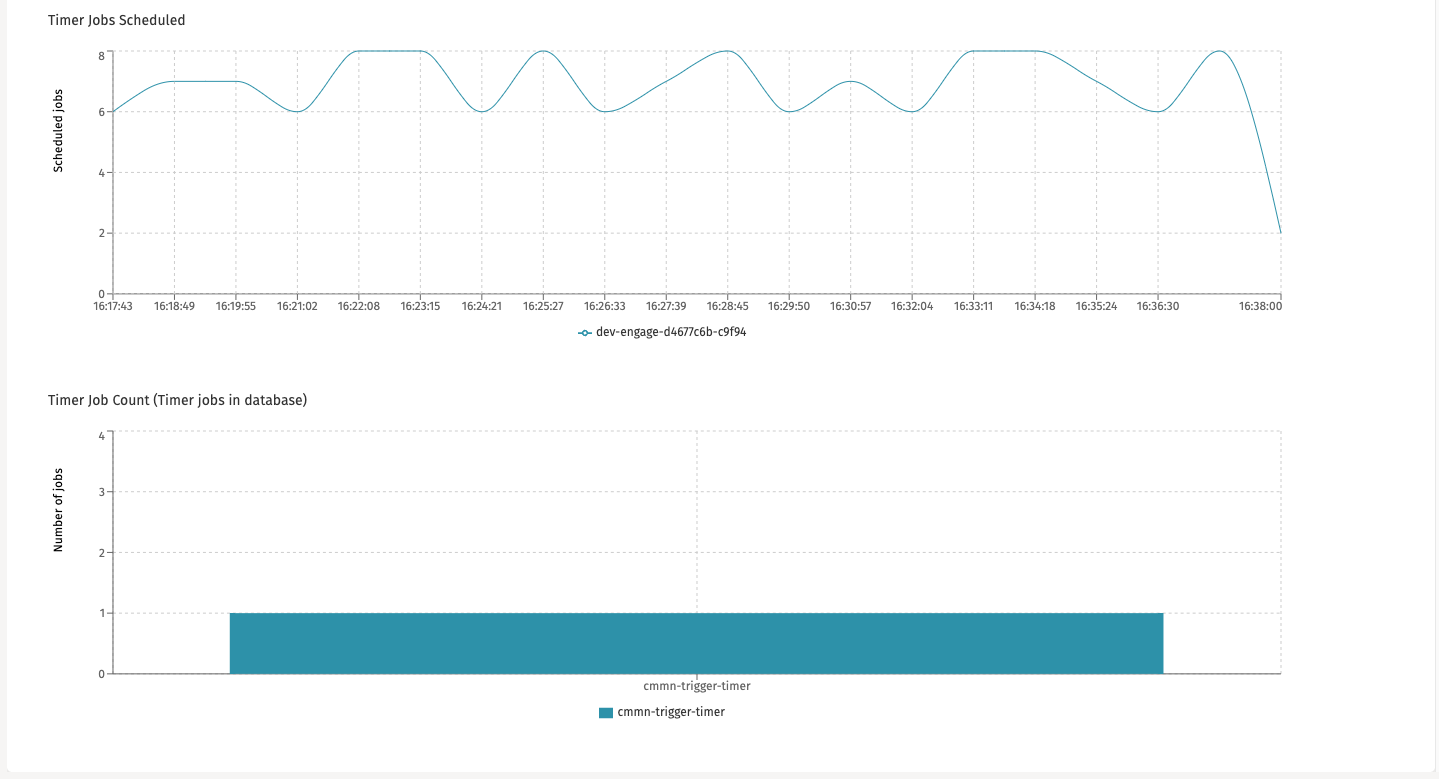1439x779 pixels.
Task: Click the cmmn-trigger-timer x-axis category label
Action: pyautogui.click(x=696, y=686)
